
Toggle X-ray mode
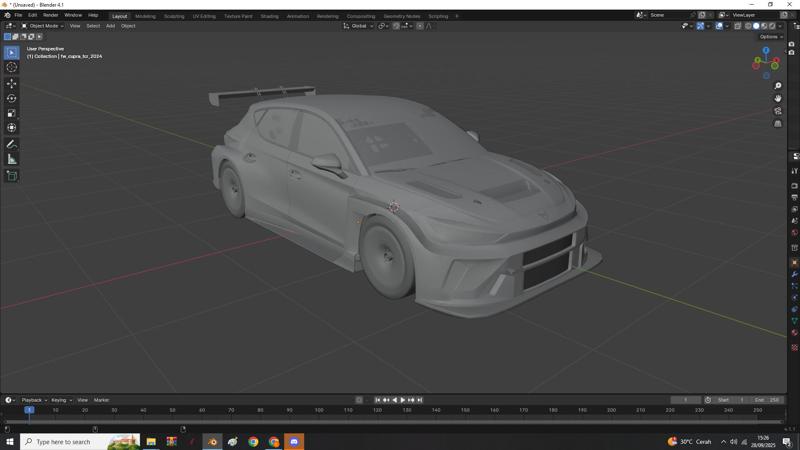coord(738,26)
